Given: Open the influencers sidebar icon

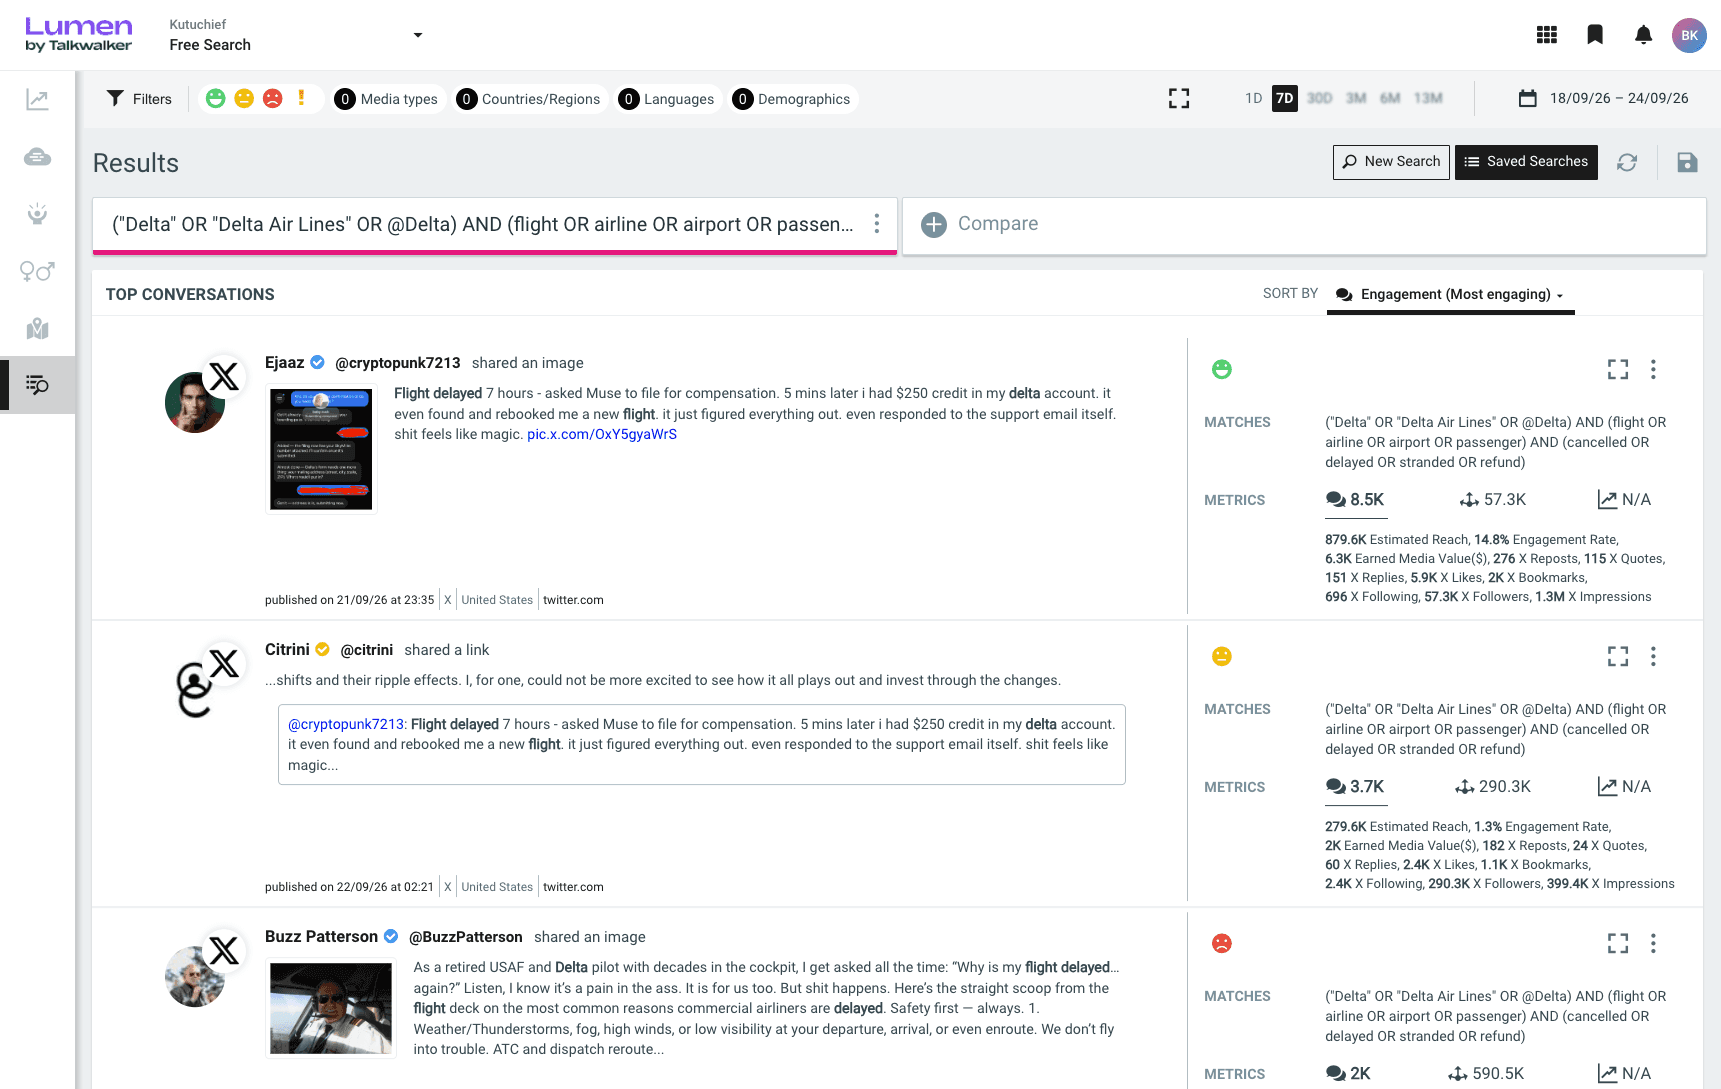Looking at the screenshot, I should coord(37,214).
